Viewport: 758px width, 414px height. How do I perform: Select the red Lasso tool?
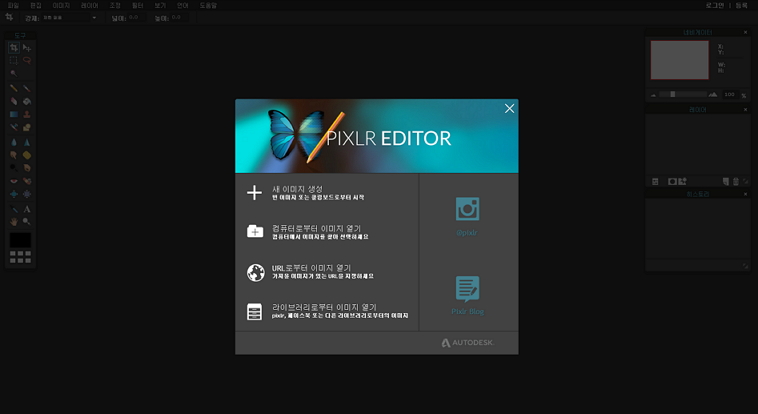(x=27, y=60)
